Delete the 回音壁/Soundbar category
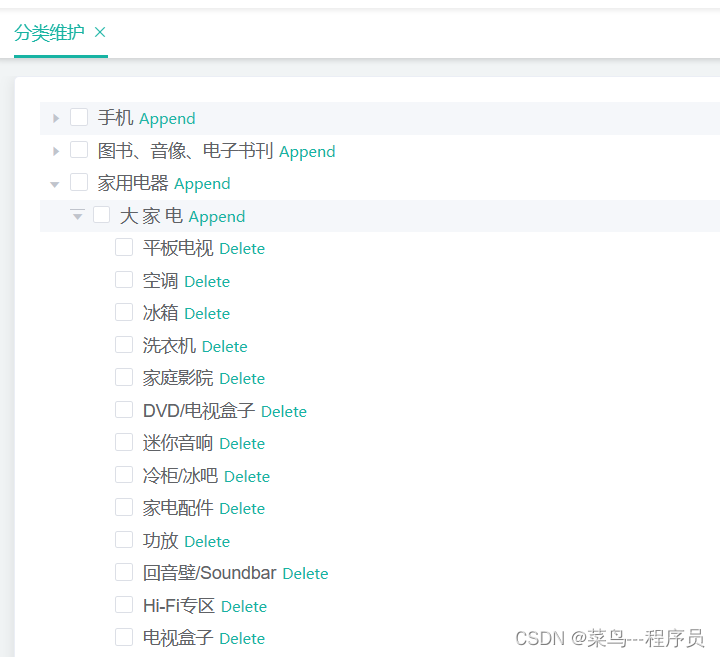Screen dimensions: 720x657 [305, 573]
